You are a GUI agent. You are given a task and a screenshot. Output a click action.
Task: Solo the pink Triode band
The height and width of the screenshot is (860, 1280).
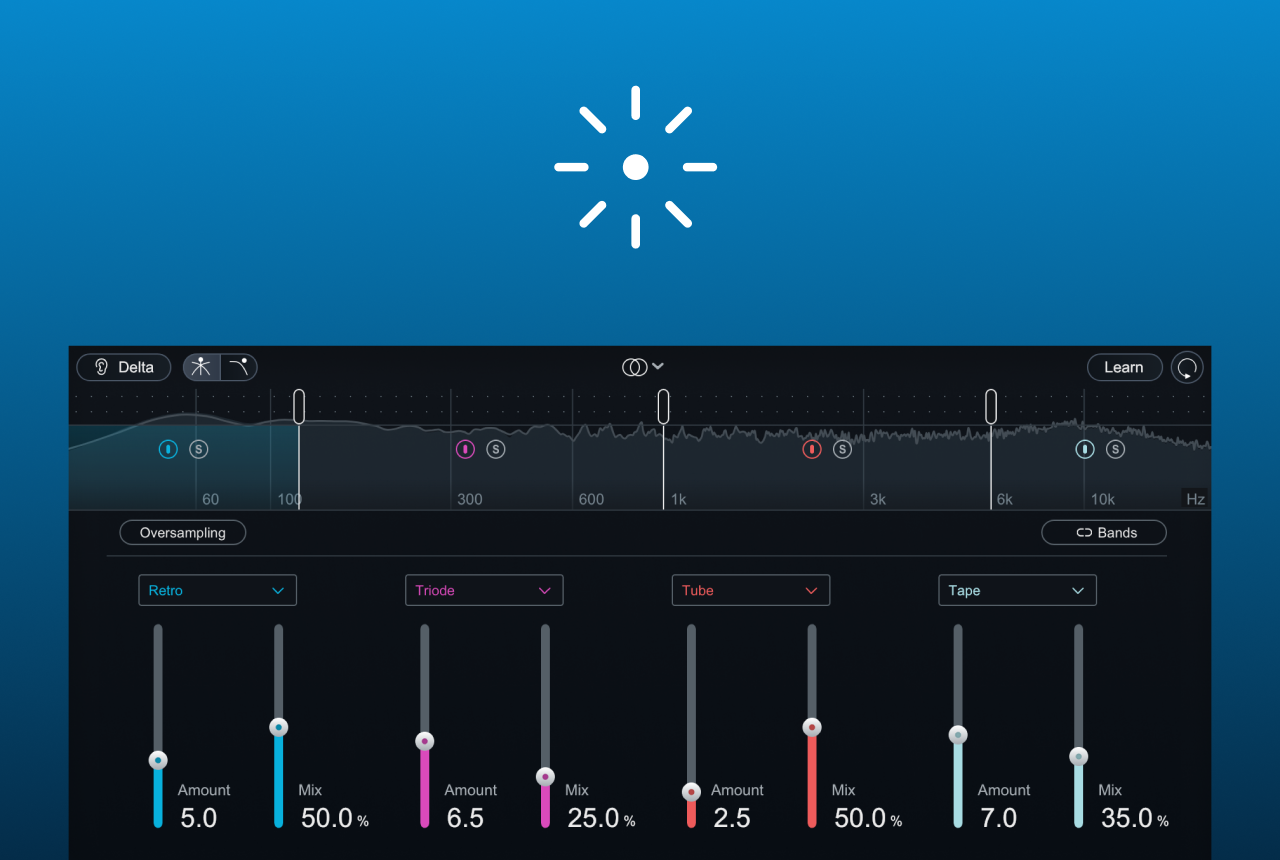(x=496, y=450)
